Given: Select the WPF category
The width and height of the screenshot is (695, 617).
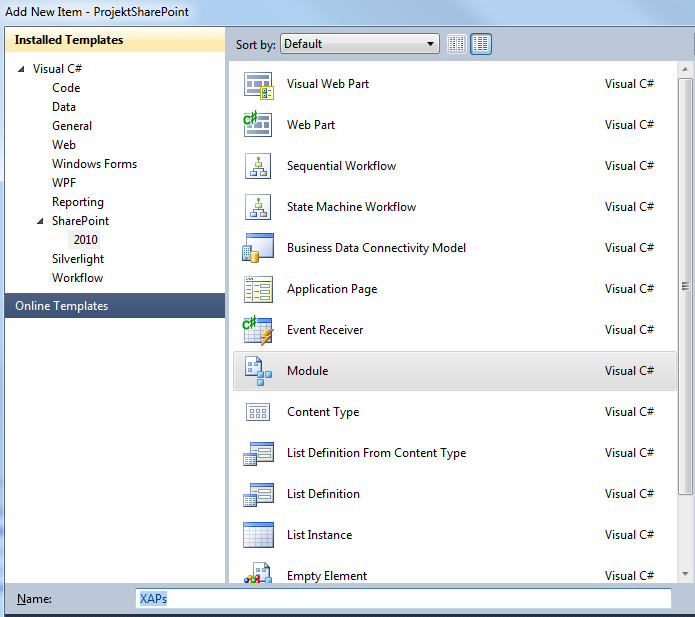Looking at the screenshot, I should point(64,183).
